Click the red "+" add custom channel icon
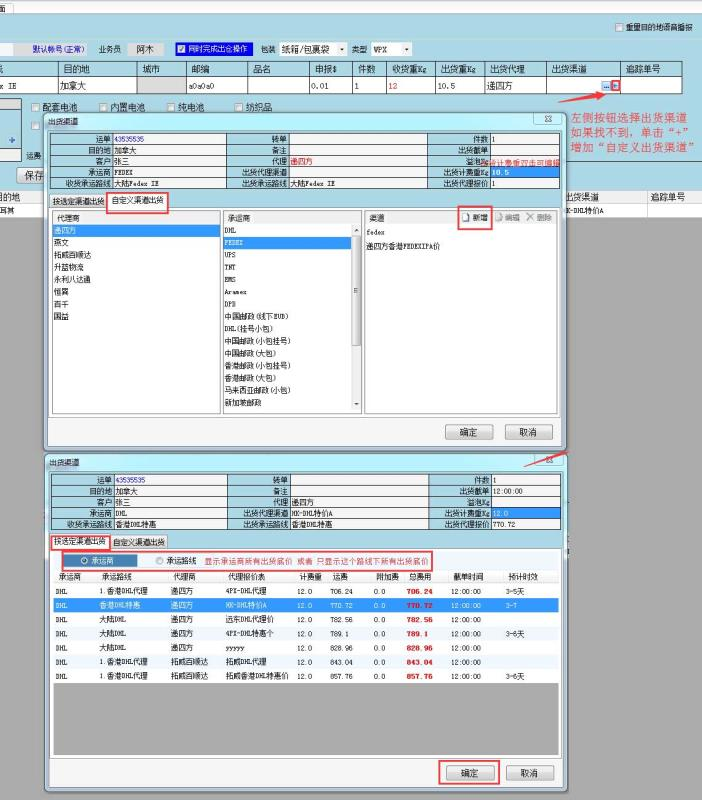 pyautogui.click(x=615, y=86)
